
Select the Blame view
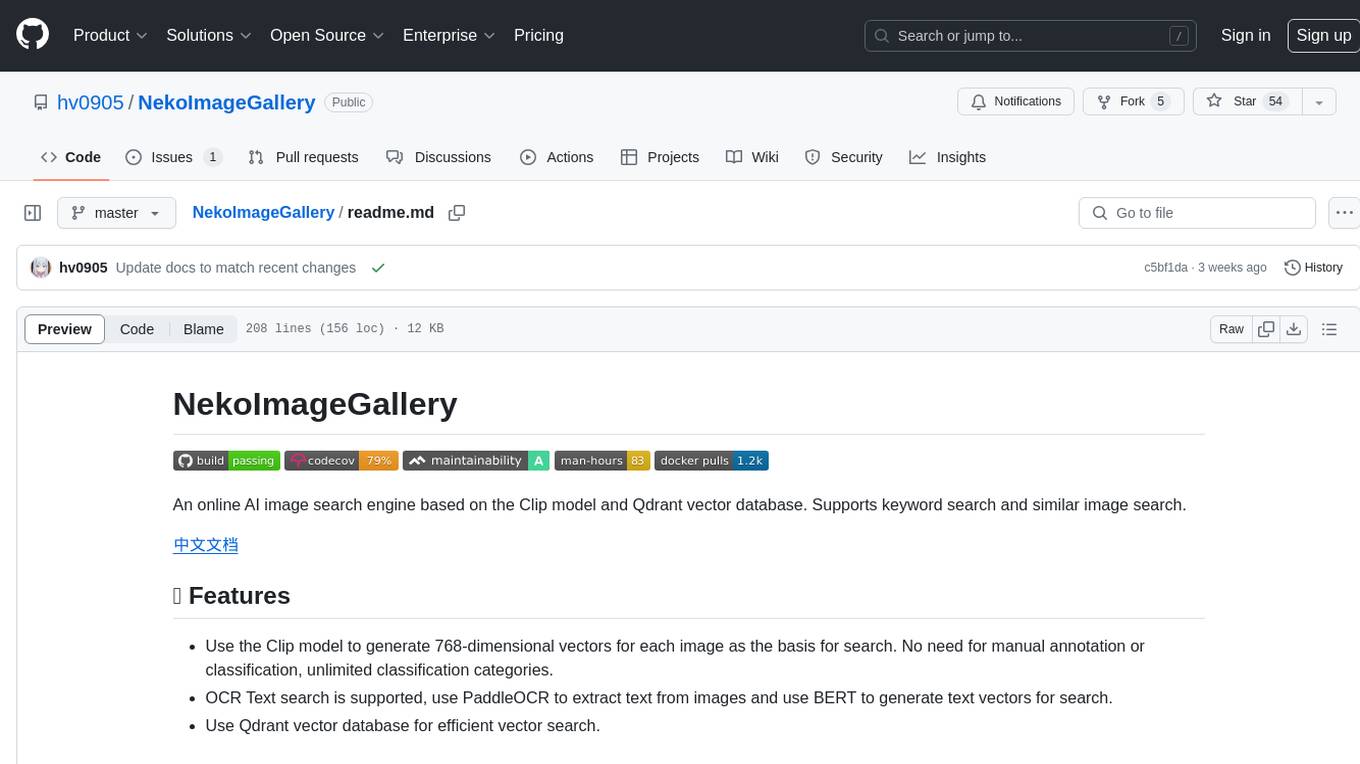tap(204, 329)
